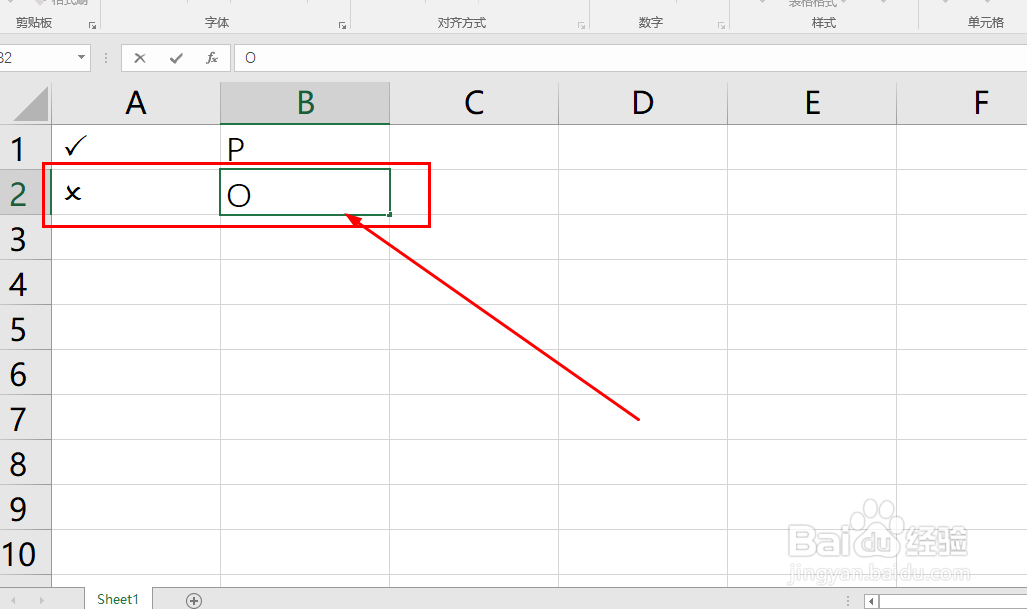
Task: Click the cancel entry X icon
Action: coord(140,58)
